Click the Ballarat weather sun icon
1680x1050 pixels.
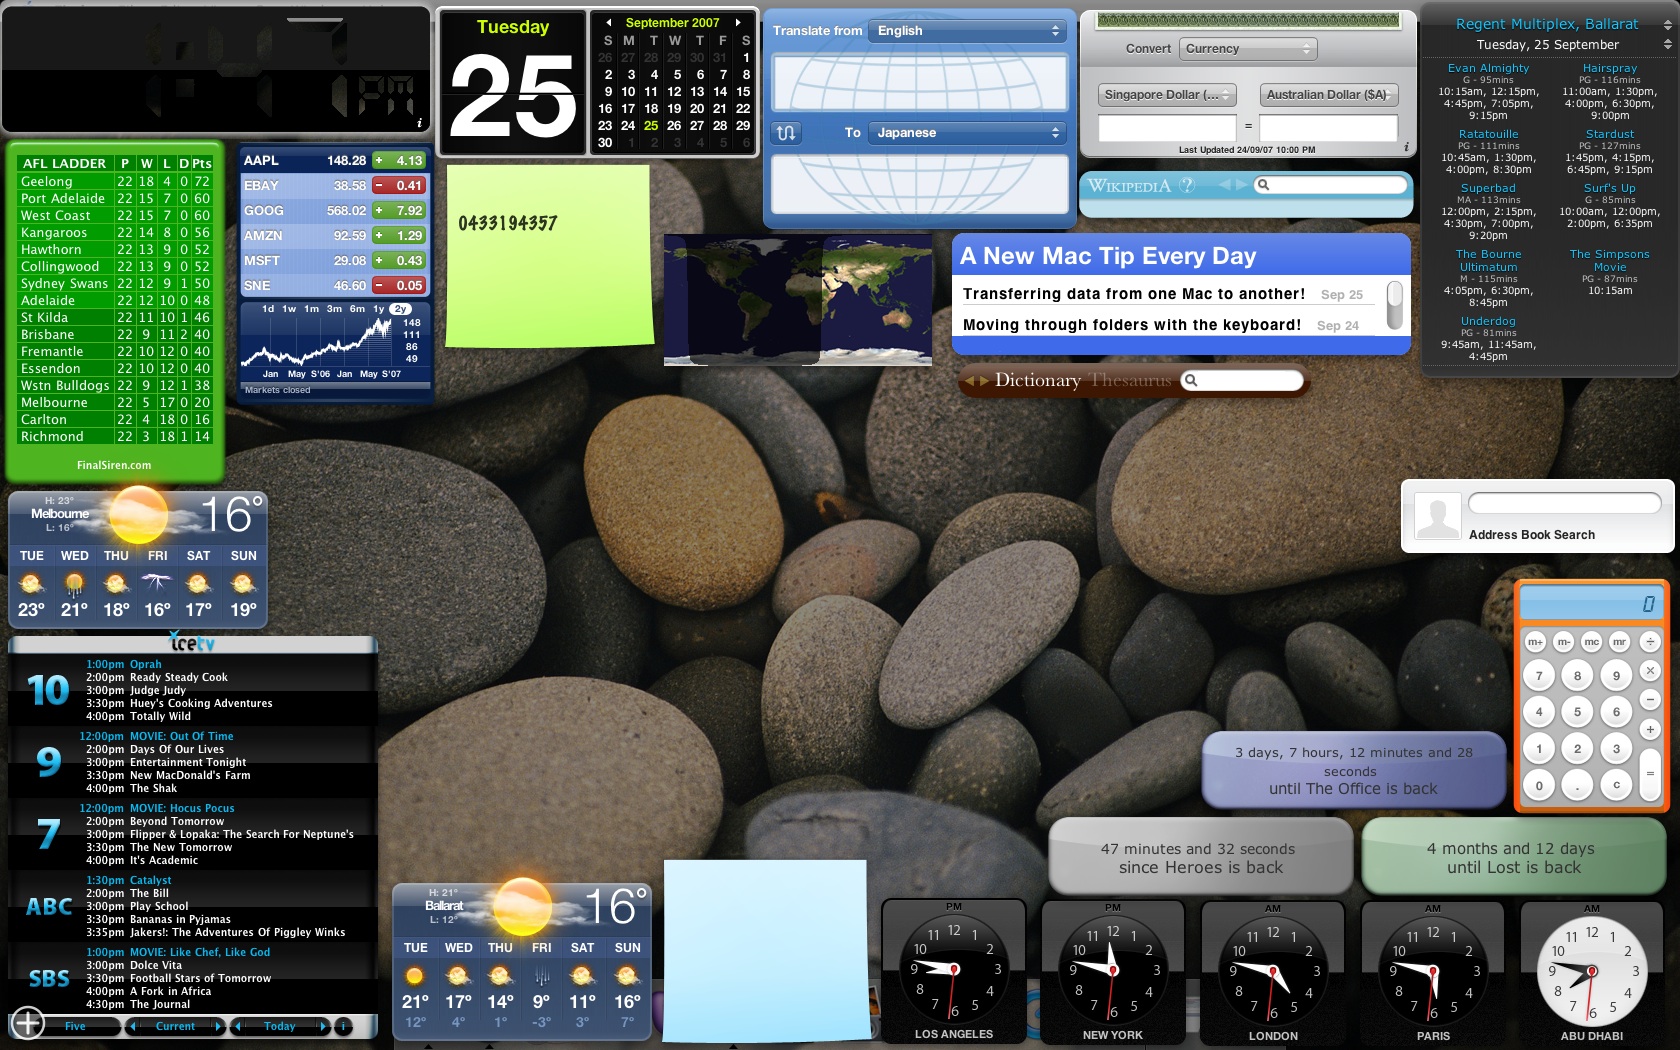(x=523, y=906)
